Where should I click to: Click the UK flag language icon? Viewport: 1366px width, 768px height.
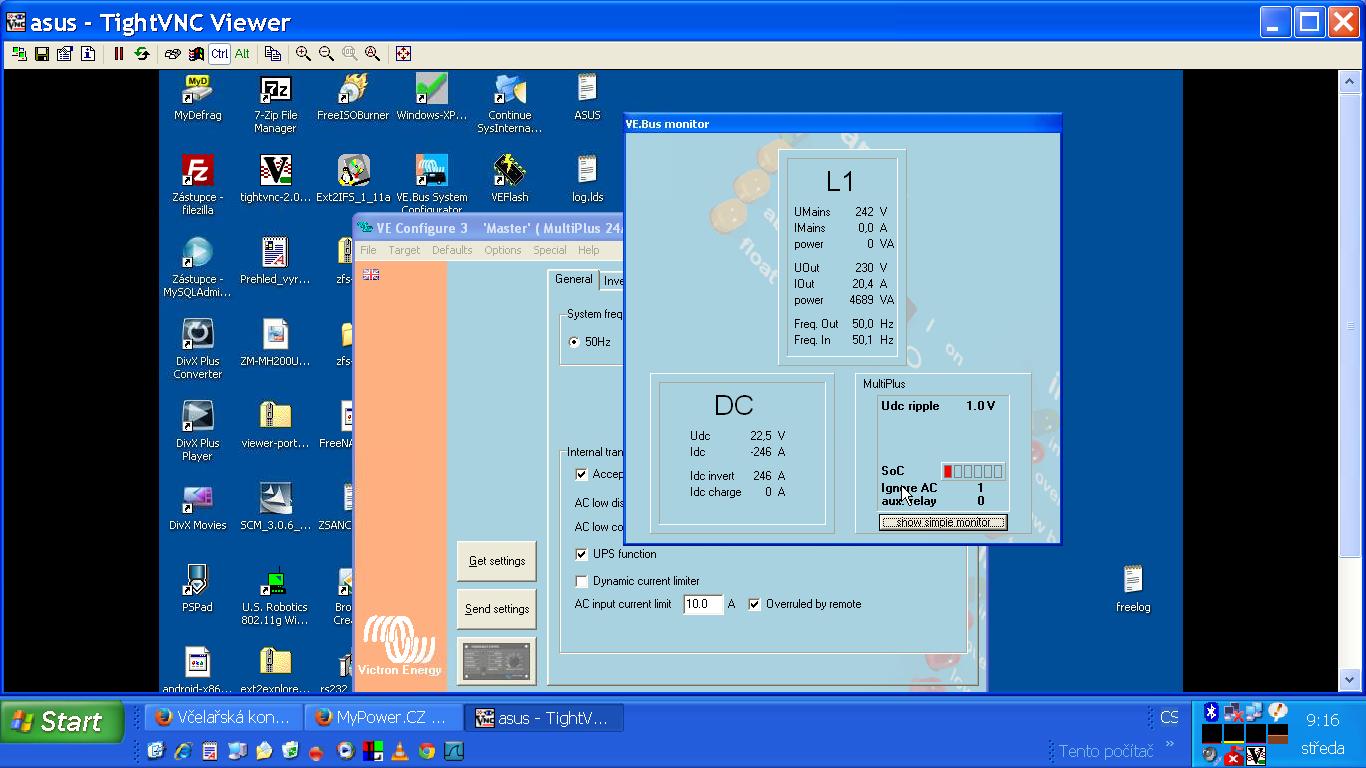371,274
